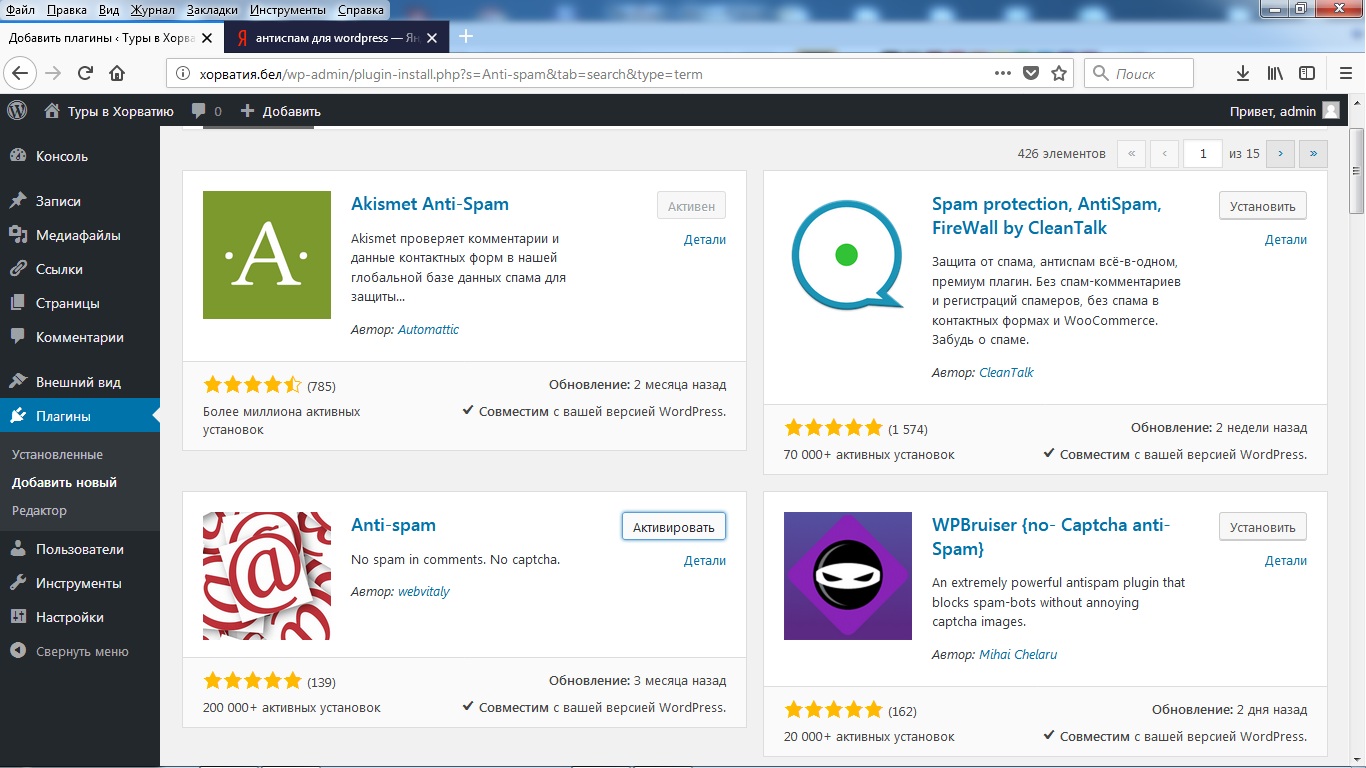The height and width of the screenshot is (768, 1366).
Task: Activate the Anti-spam plugin
Action: tap(673, 527)
